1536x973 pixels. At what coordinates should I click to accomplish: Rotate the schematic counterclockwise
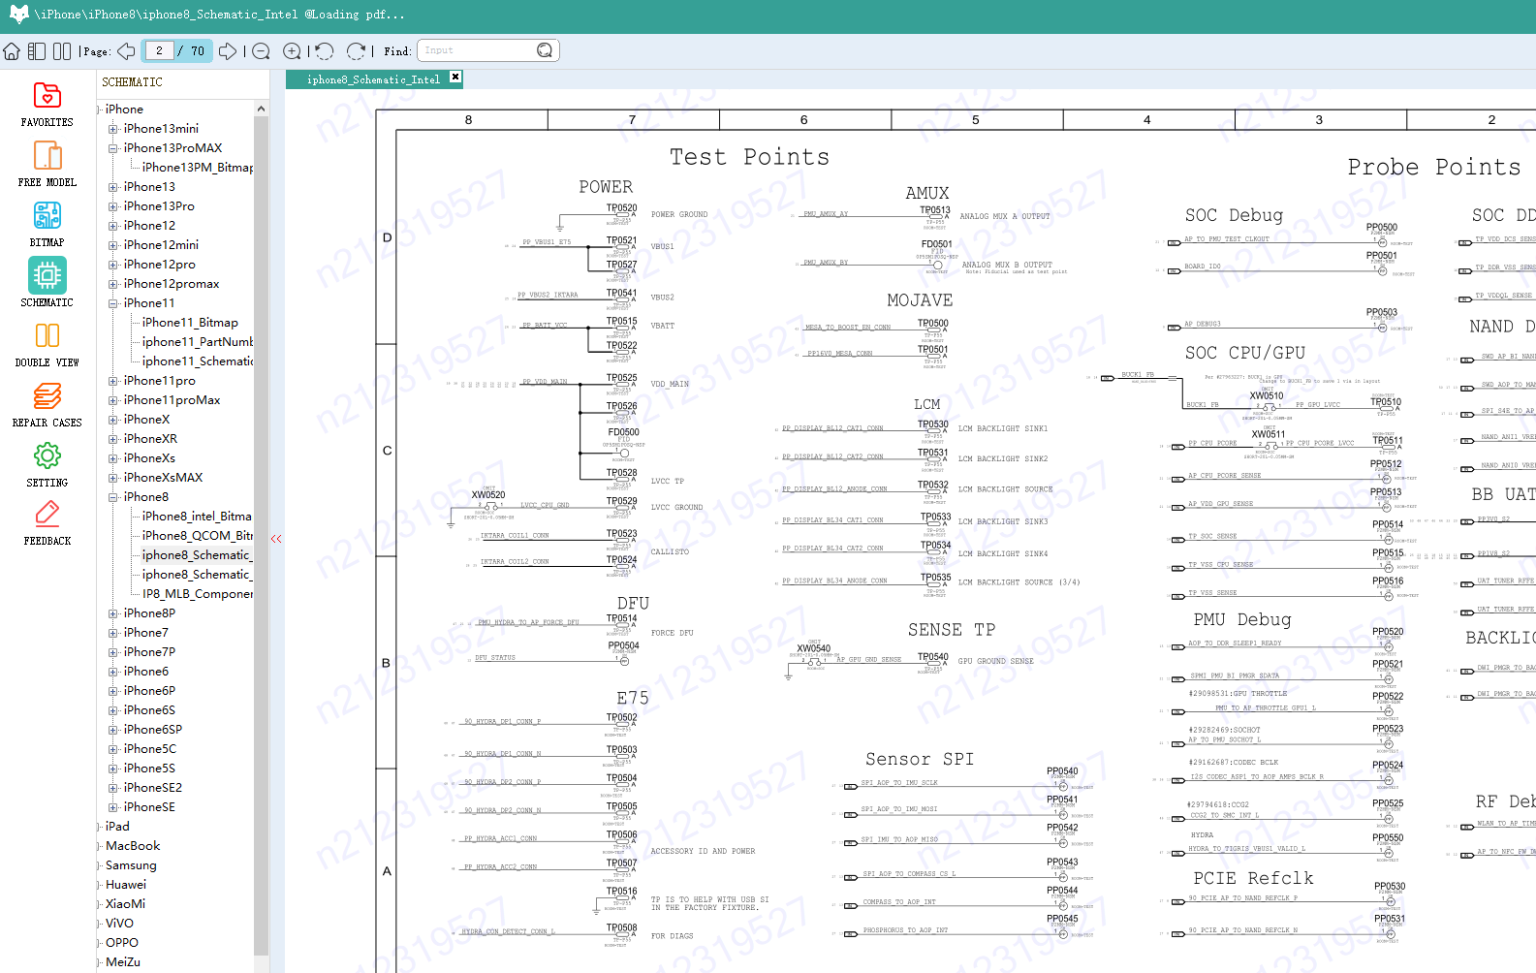[324, 51]
